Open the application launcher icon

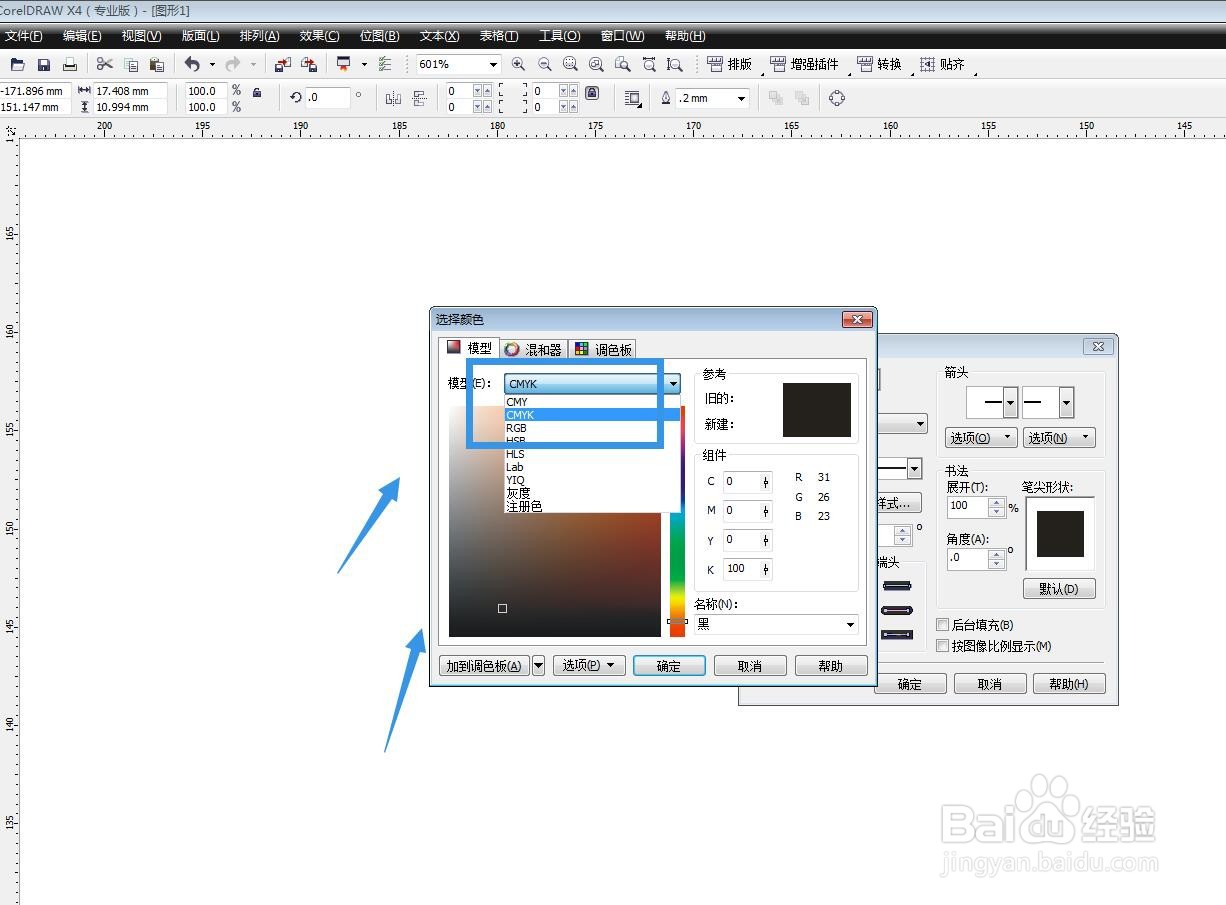pos(343,64)
